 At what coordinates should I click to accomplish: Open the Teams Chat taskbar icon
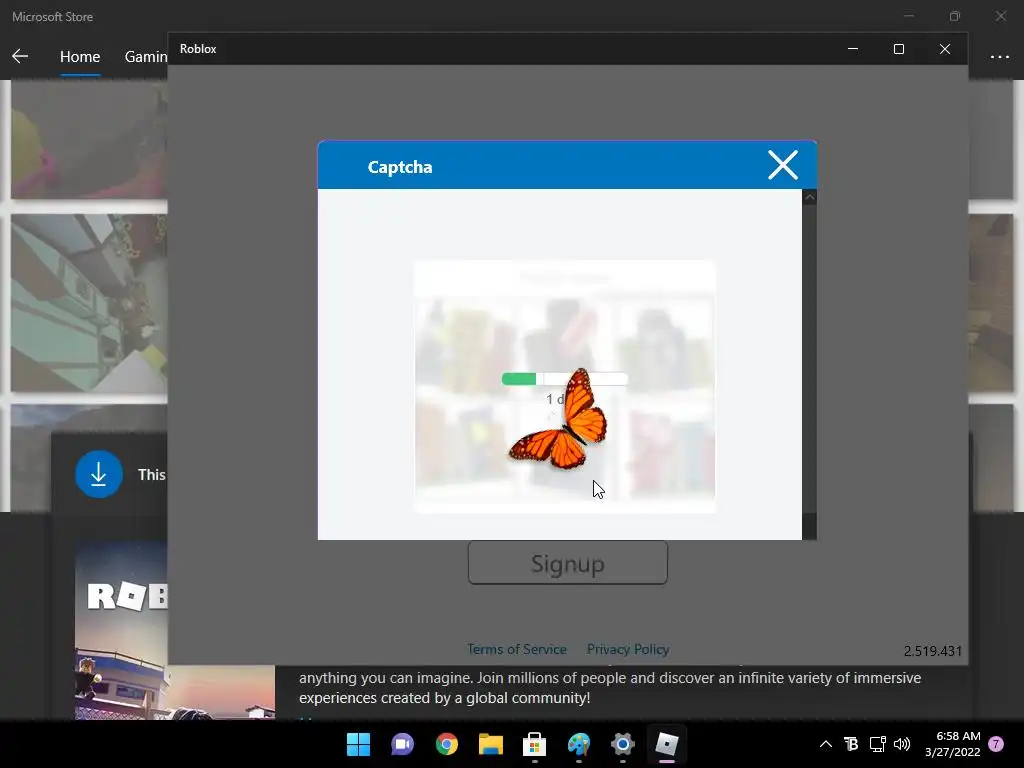pos(402,744)
